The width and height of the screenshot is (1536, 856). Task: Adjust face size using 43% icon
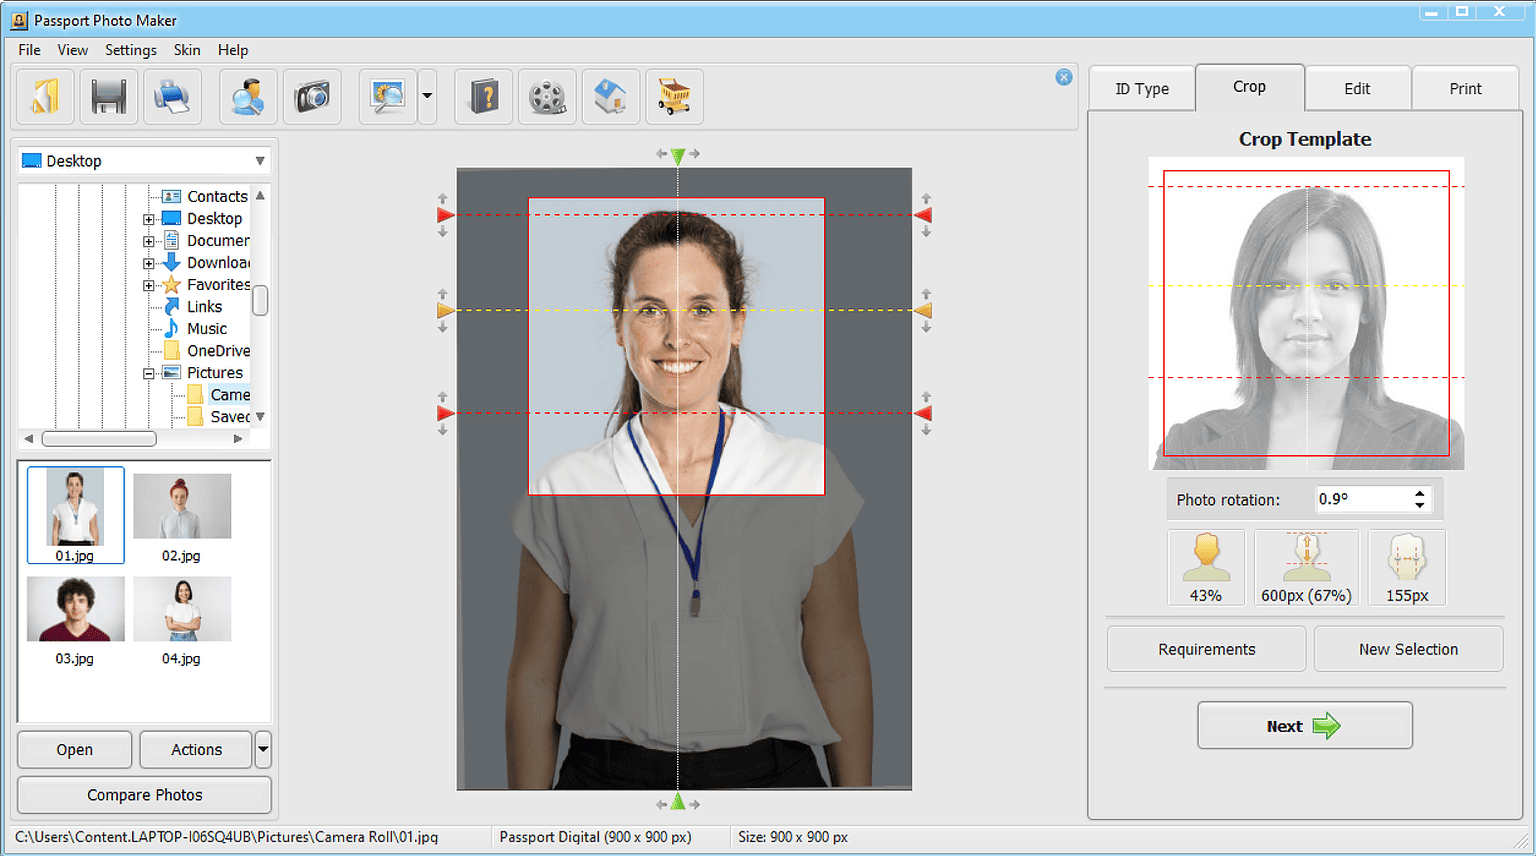[1206, 566]
